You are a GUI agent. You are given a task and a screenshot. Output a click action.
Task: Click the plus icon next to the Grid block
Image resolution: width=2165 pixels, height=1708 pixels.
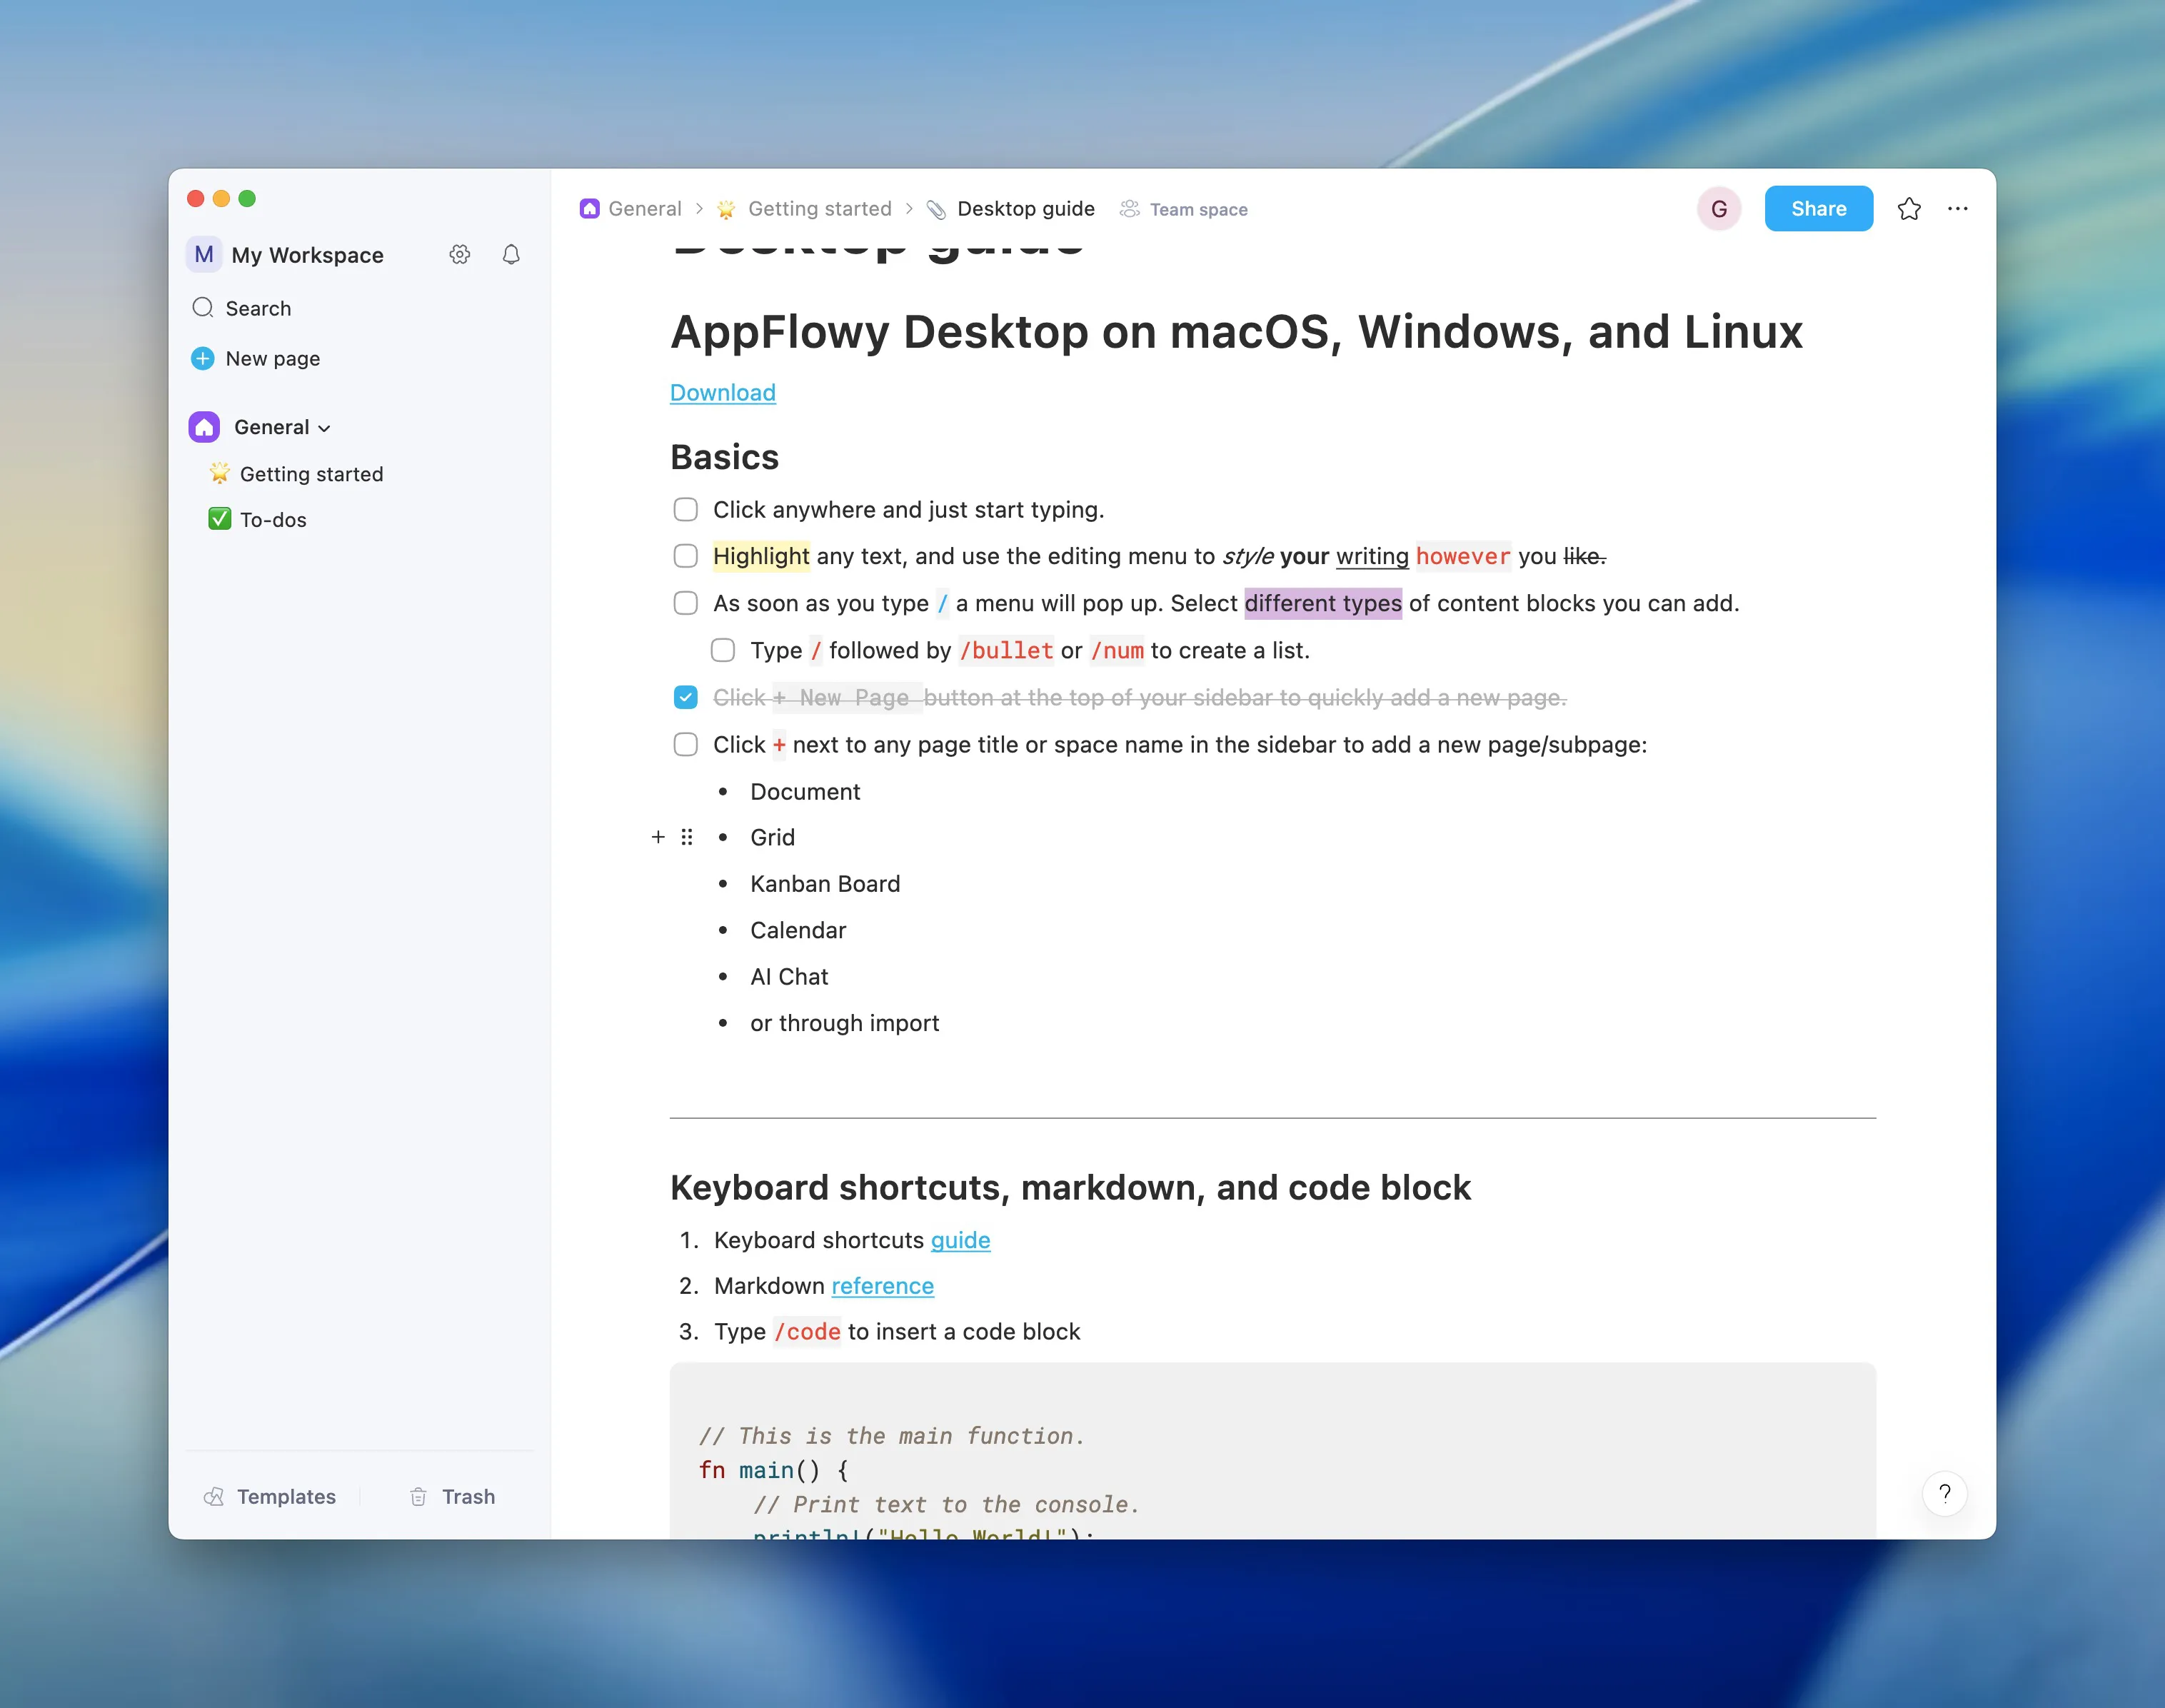click(658, 837)
